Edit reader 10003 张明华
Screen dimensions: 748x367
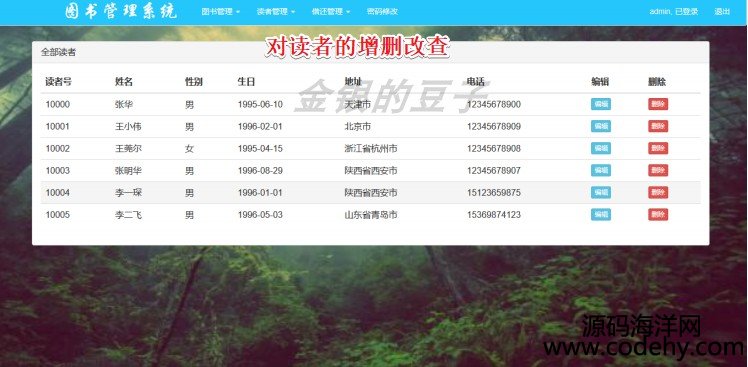(x=601, y=170)
